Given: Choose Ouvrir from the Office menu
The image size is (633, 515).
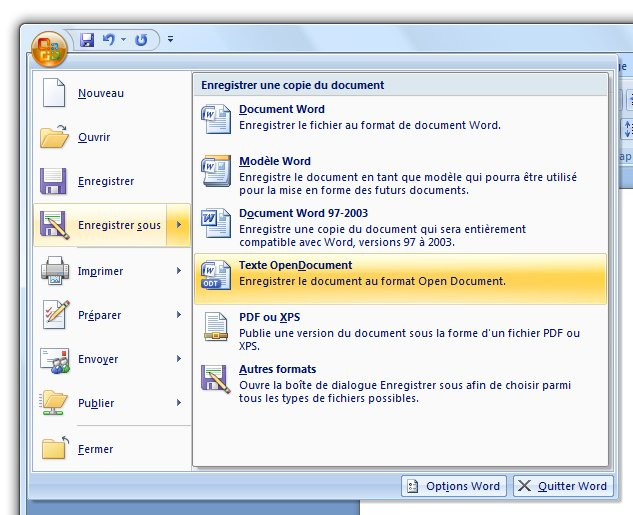Looking at the screenshot, I should (x=94, y=138).
